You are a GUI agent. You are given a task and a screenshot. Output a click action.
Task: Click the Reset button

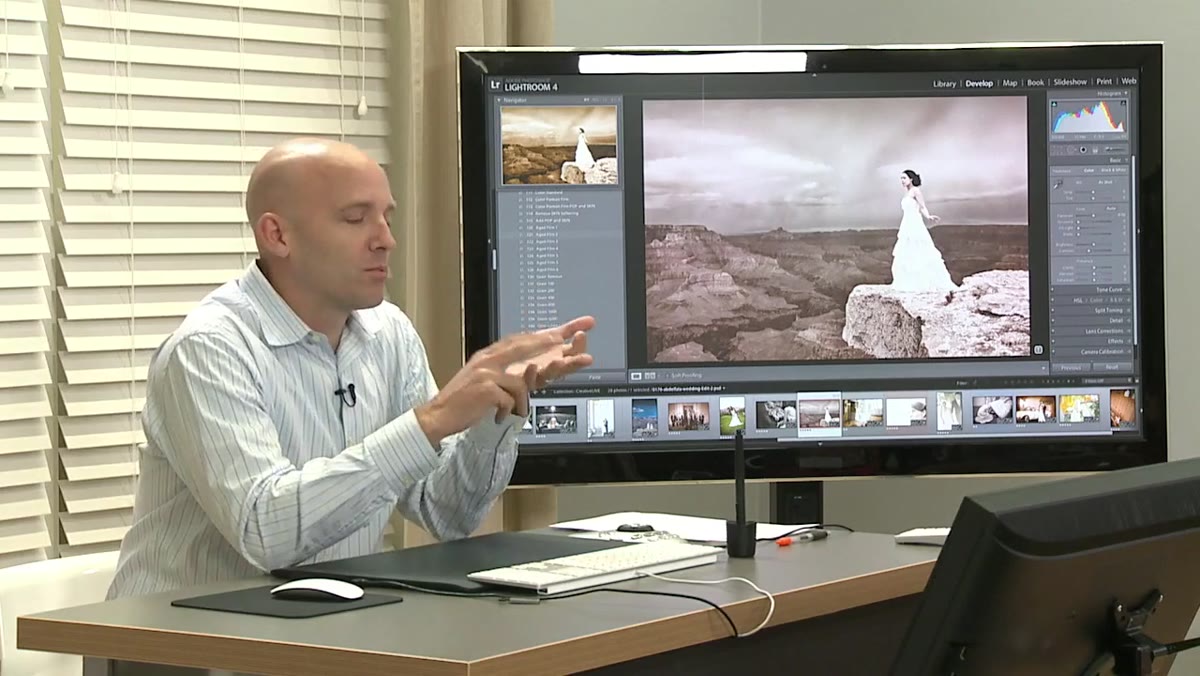point(1111,368)
